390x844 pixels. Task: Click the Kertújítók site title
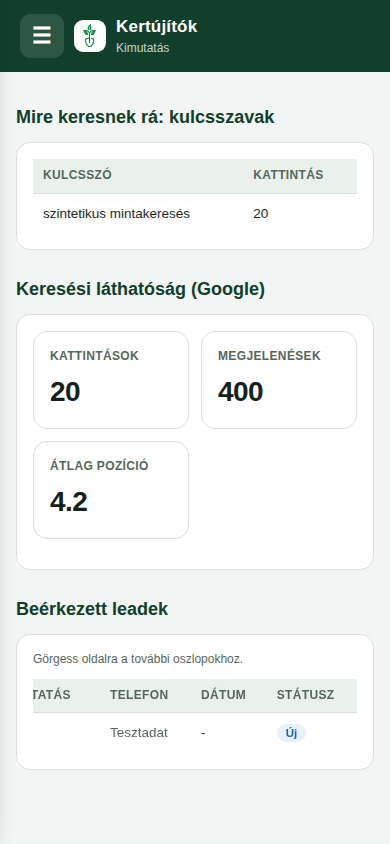(x=157, y=26)
